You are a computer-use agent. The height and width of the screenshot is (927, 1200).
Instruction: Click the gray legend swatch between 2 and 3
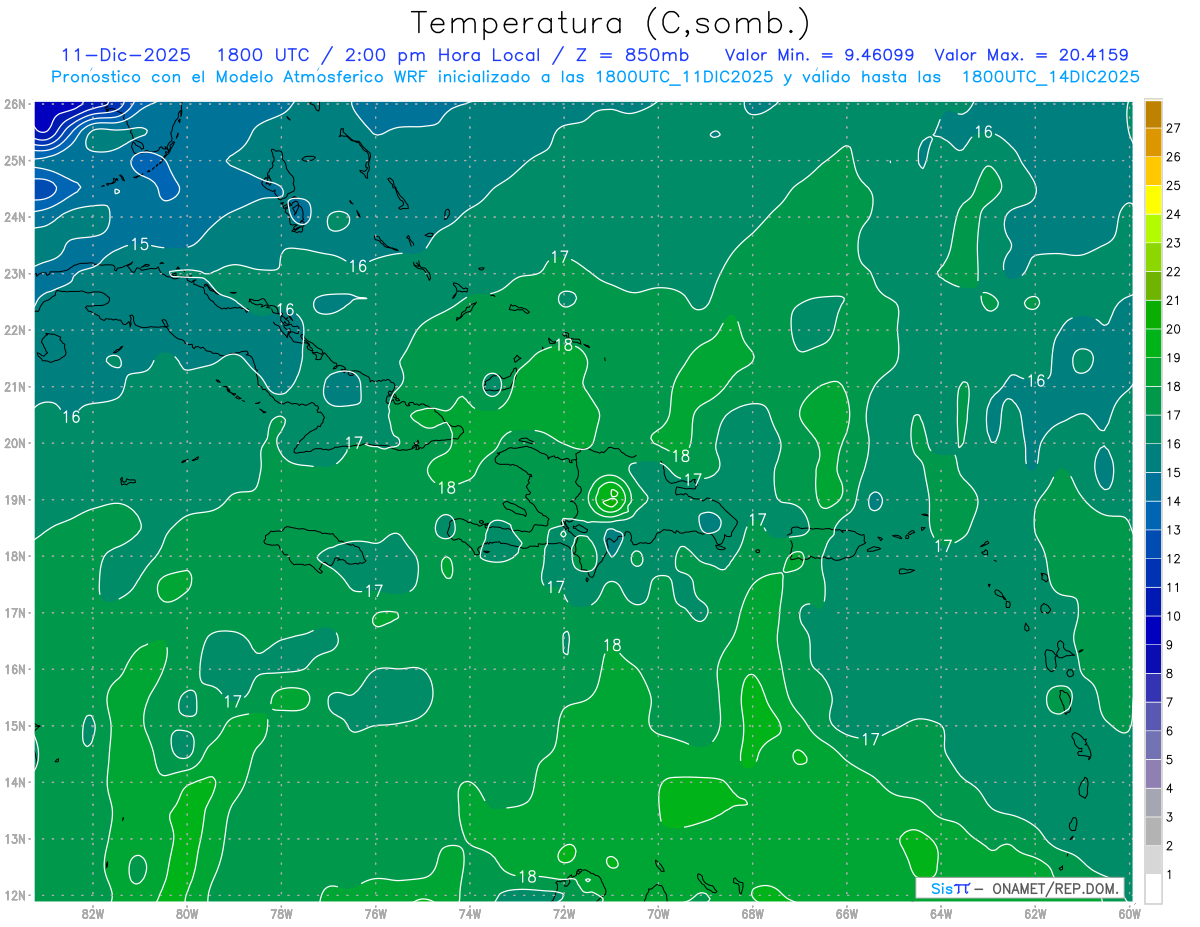coord(1154,831)
